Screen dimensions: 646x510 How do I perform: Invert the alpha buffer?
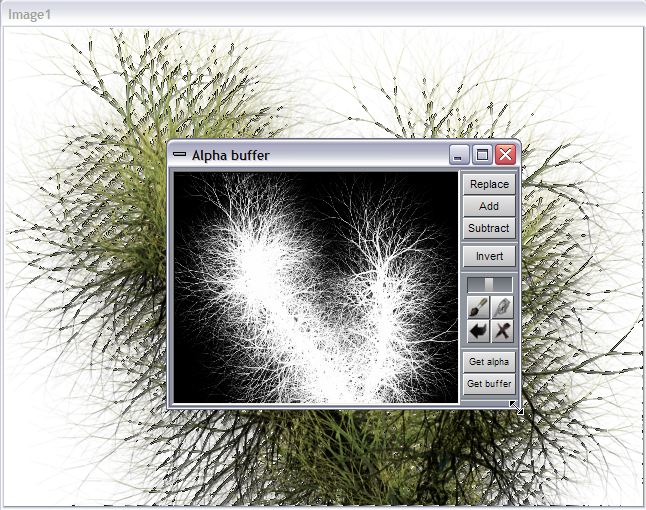point(489,256)
